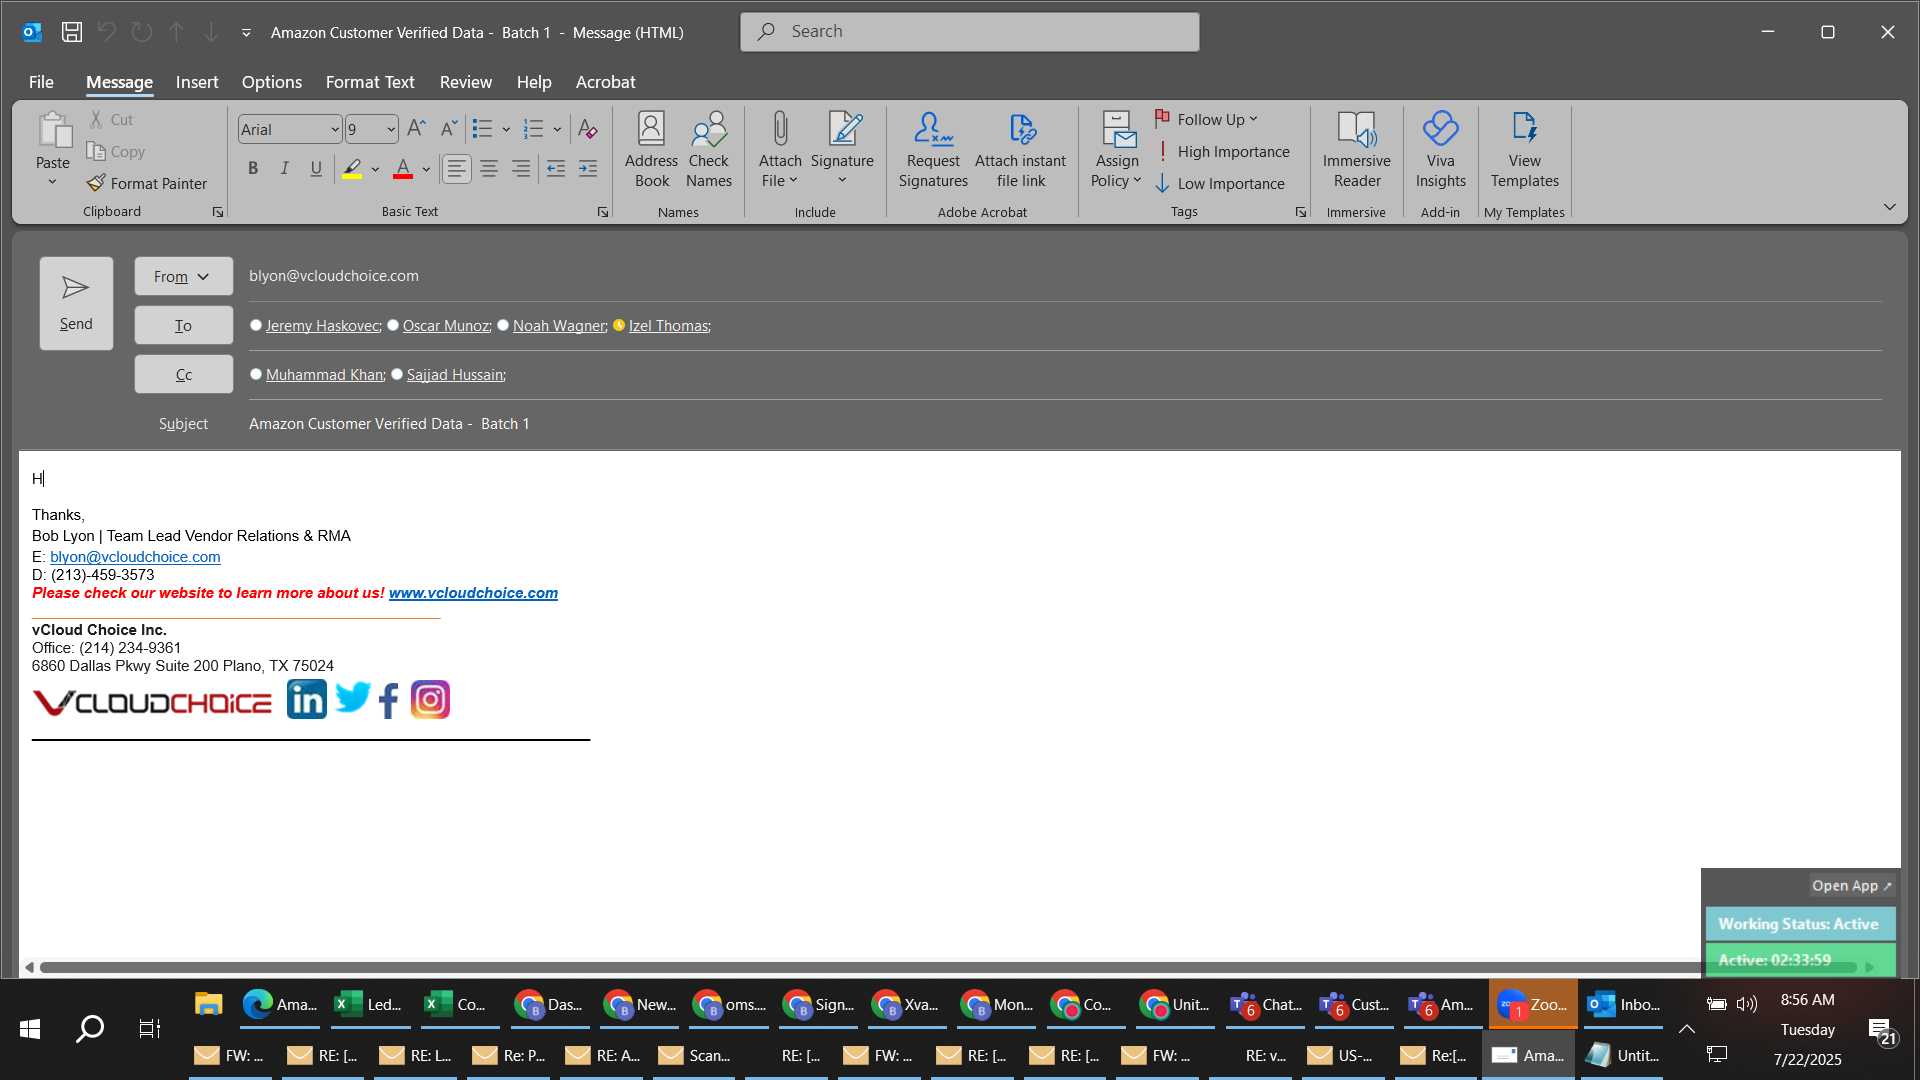Open Follow Up dropdown
Screen dimensions: 1920x1080
pyautogui.click(x=1206, y=120)
